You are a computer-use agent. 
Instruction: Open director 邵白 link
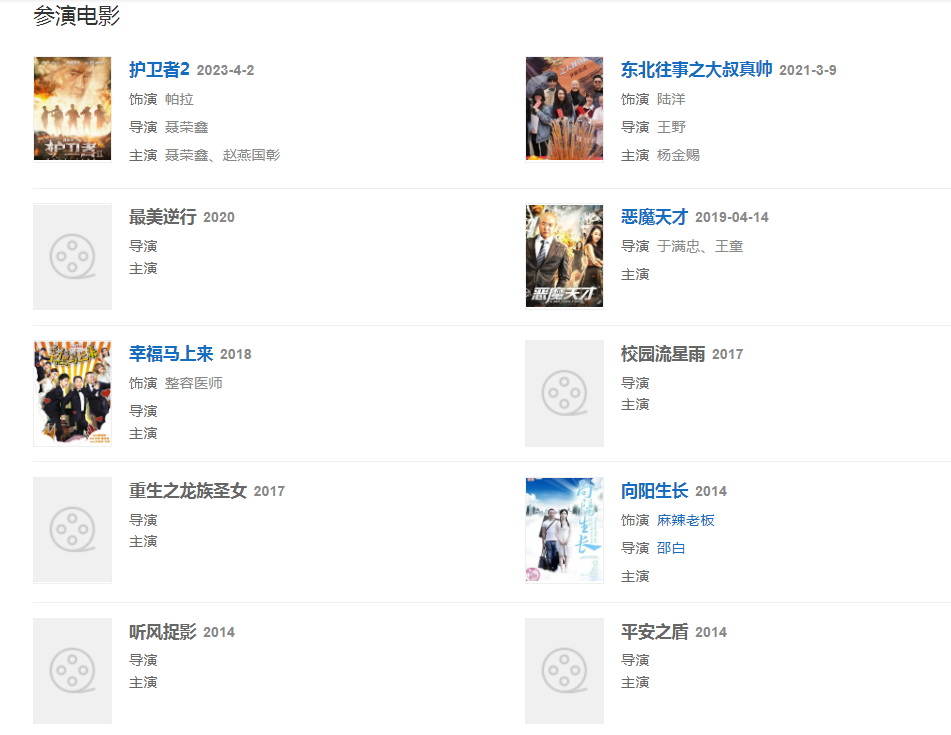(x=671, y=548)
